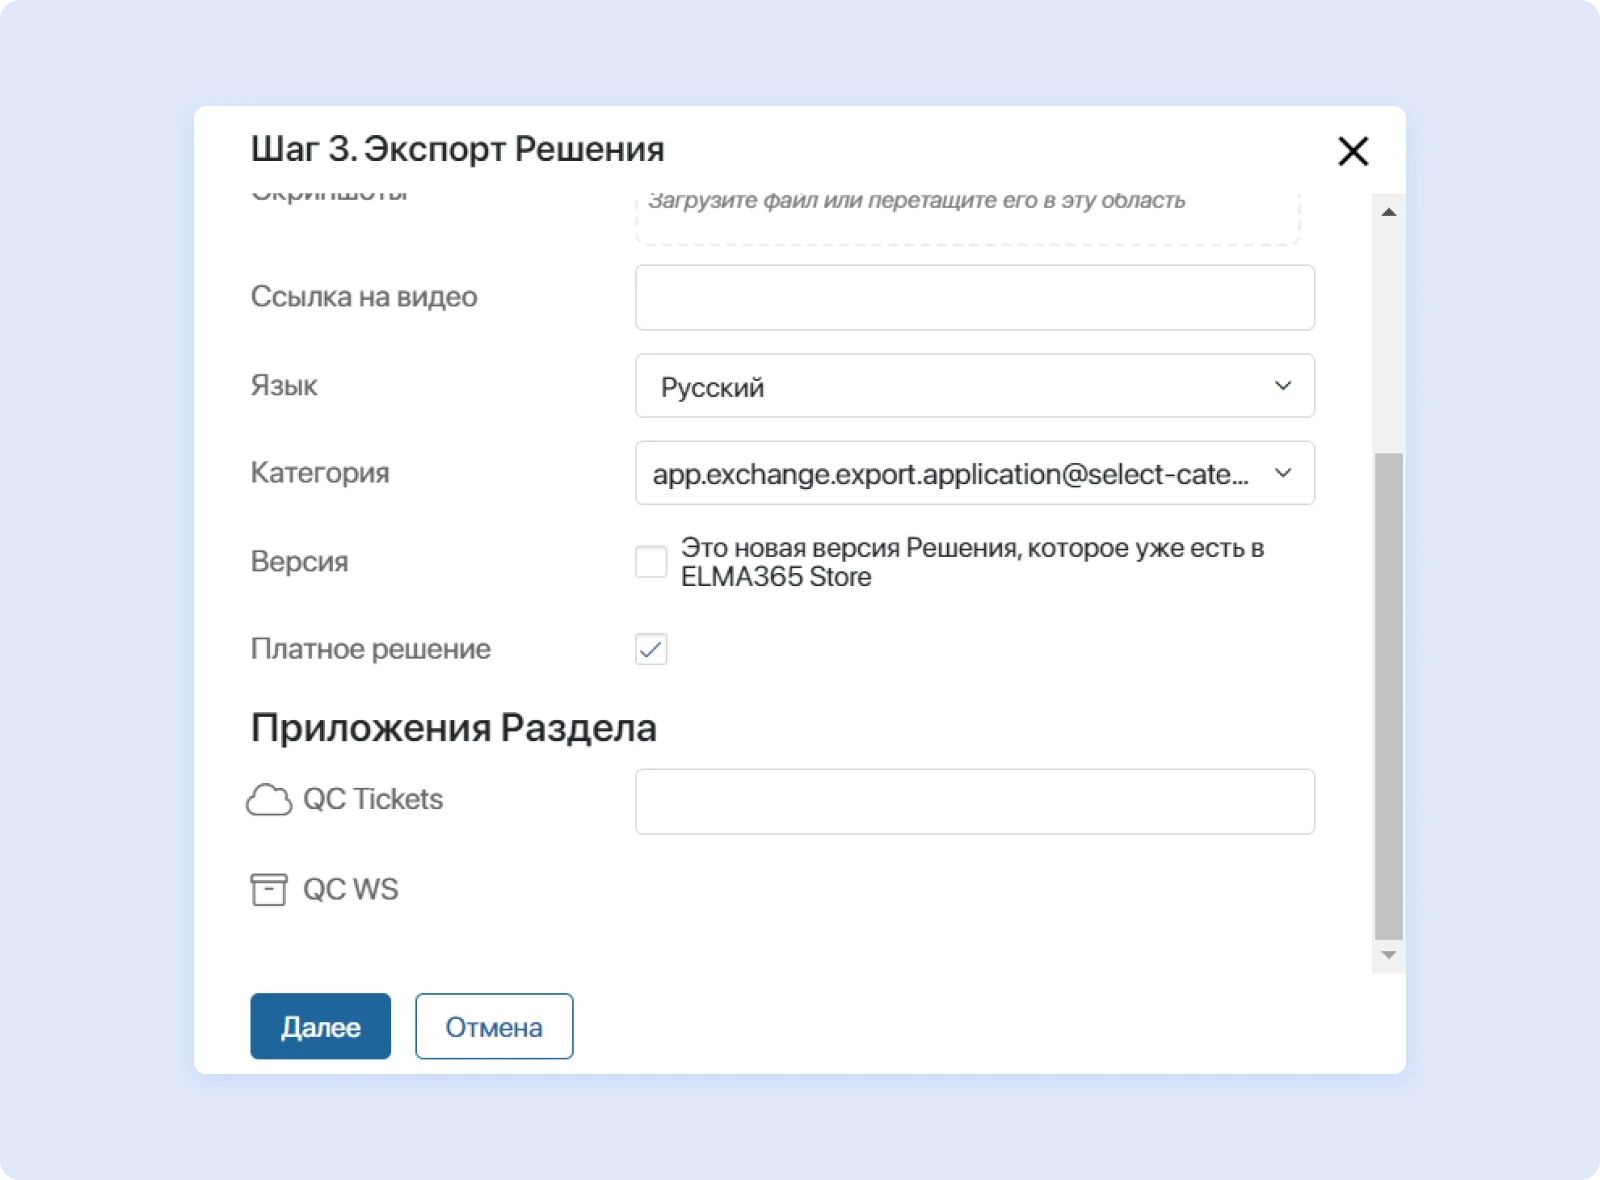
Task: Click the chevron in the Язык field
Action: click(x=1283, y=386)
